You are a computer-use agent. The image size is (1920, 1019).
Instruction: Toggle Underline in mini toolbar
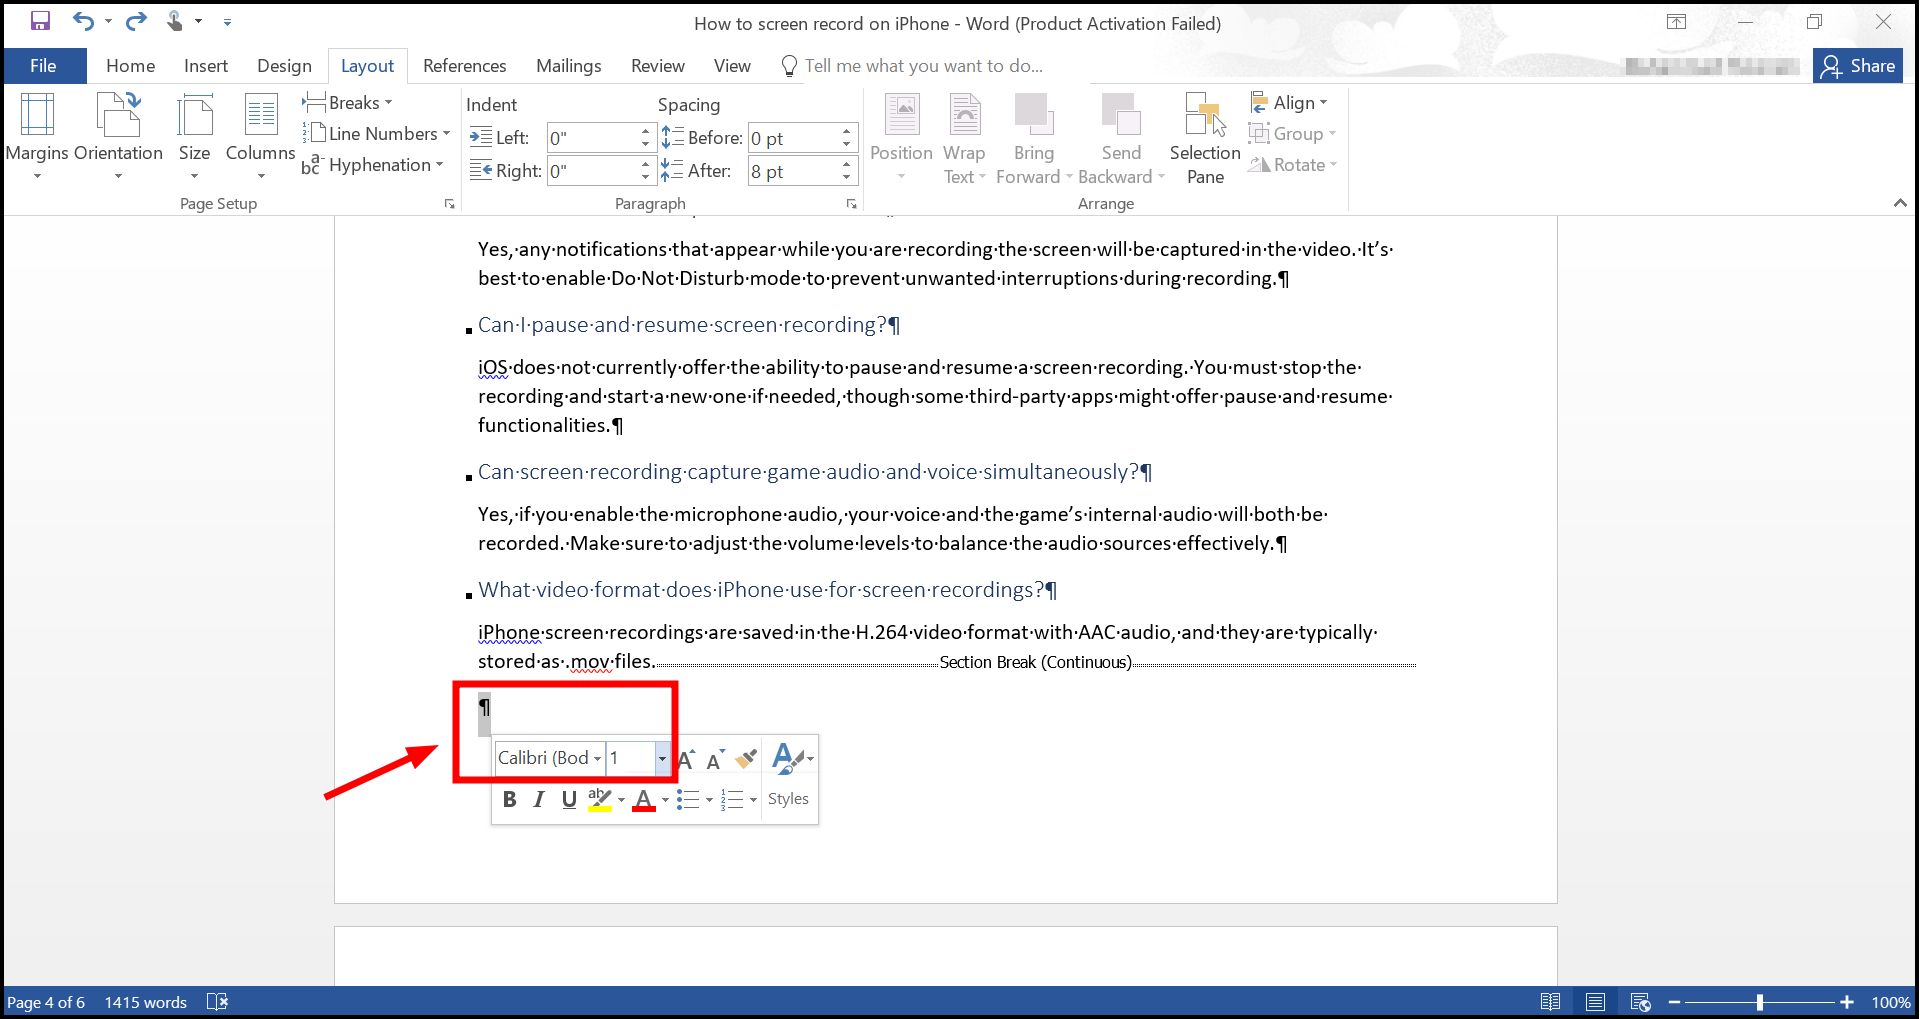569,799
